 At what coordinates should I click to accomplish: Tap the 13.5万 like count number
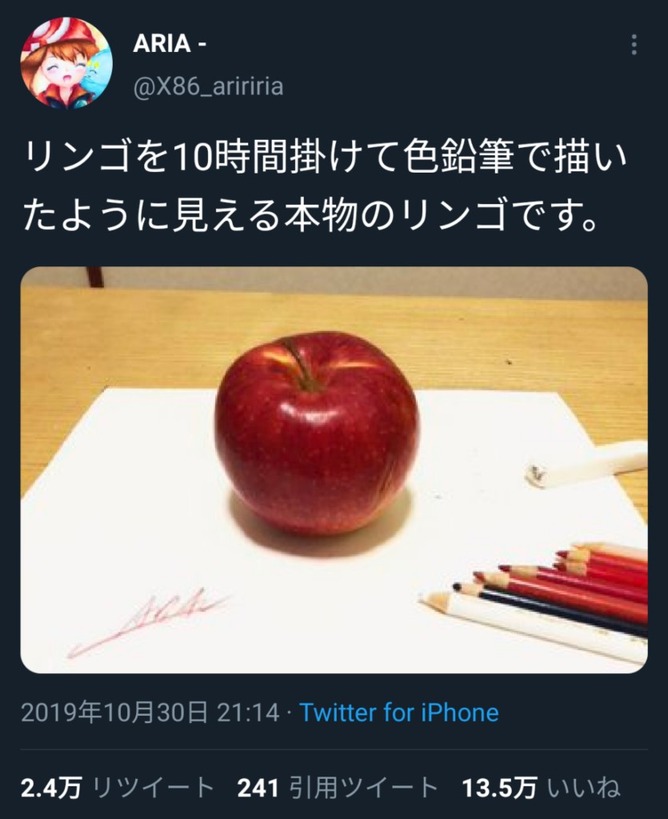click(x=500, y=788)
